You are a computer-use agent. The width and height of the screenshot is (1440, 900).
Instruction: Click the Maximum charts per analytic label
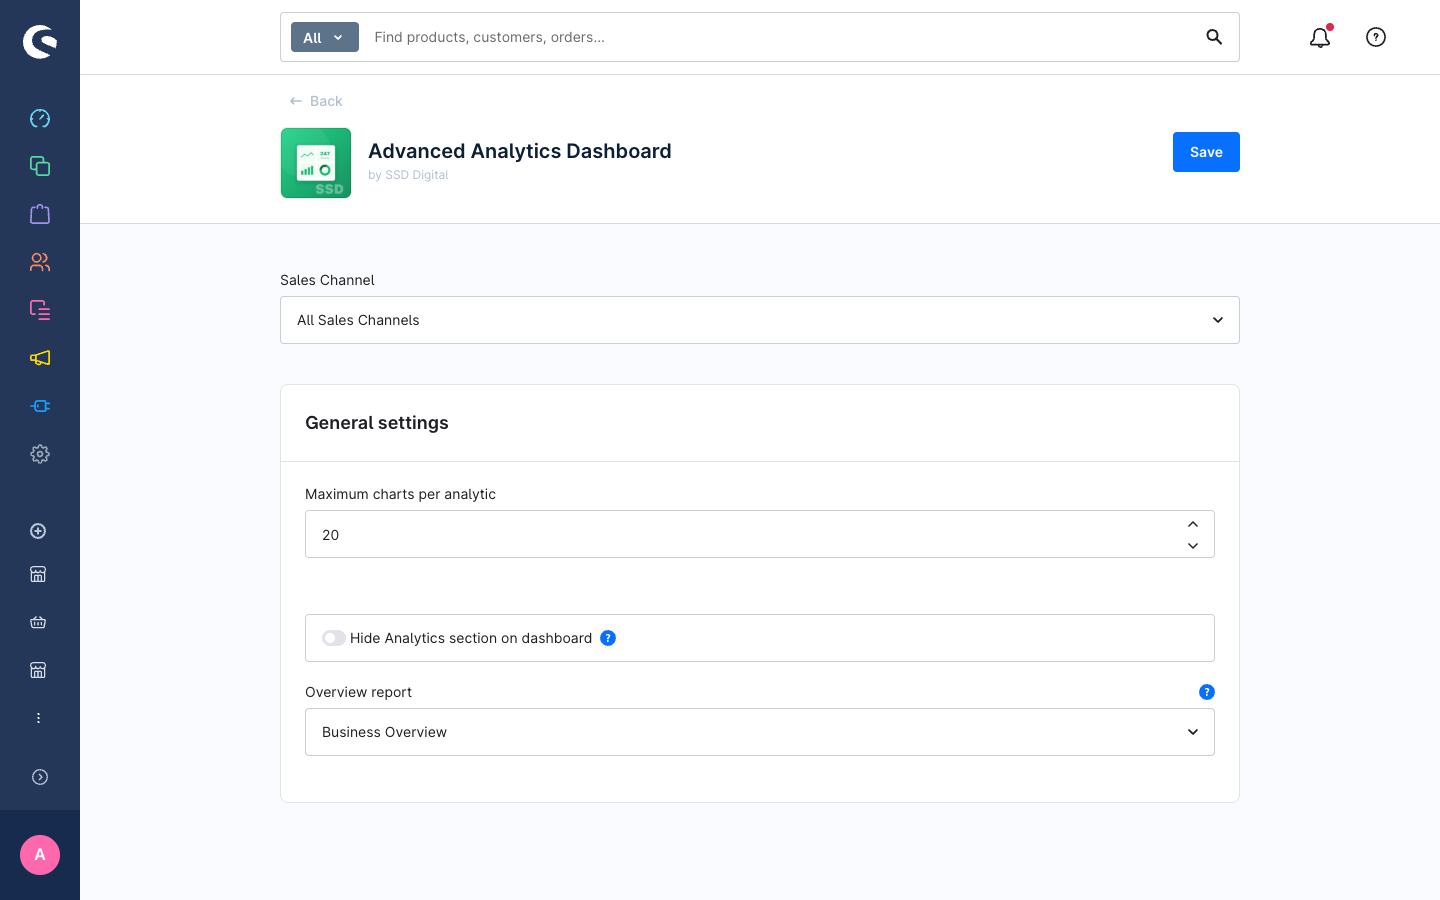(400, 494)
